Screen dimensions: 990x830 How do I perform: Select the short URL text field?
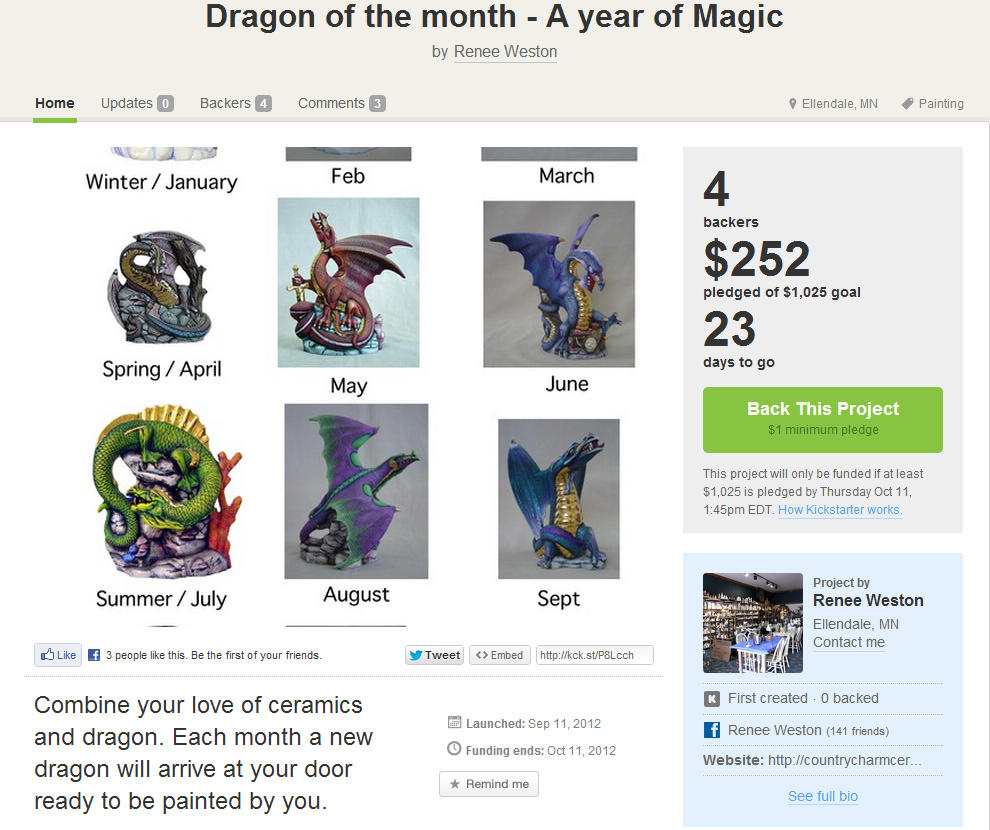(x=594, y=655)
